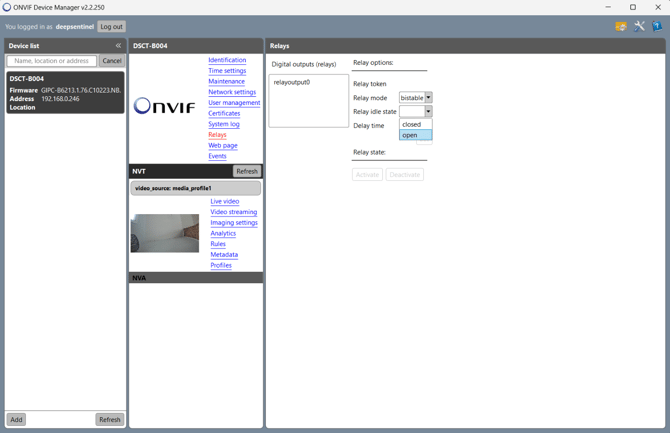This screenshot has width=670, height=433.
Task: Open the wrench and screwdriver settings icon
Action: coord(639,27)
